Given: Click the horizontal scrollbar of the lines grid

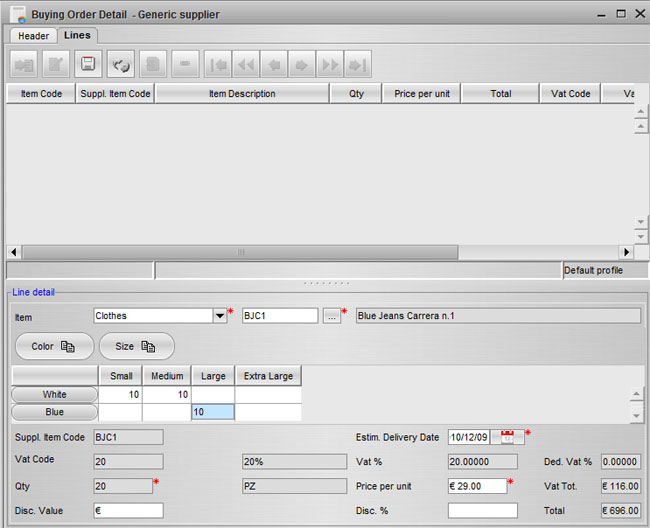Looking at the screenshot, I should pyautogui.click(x=240, y=252).
